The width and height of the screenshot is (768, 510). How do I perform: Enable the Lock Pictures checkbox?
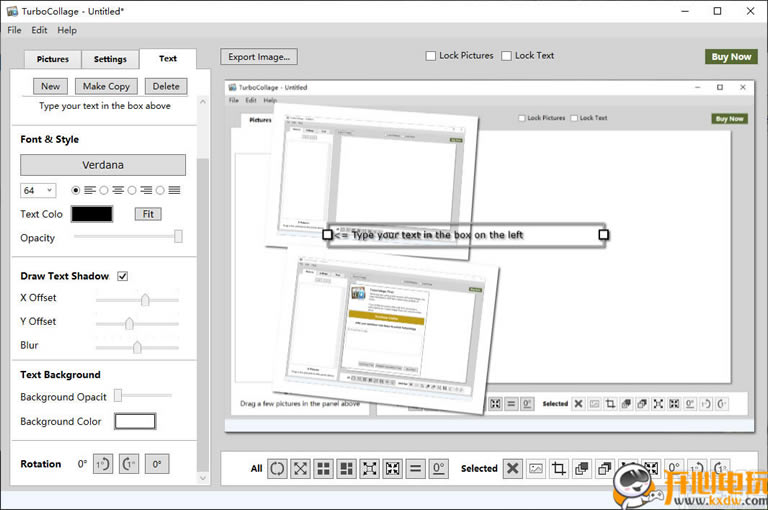tap(431, 56)
